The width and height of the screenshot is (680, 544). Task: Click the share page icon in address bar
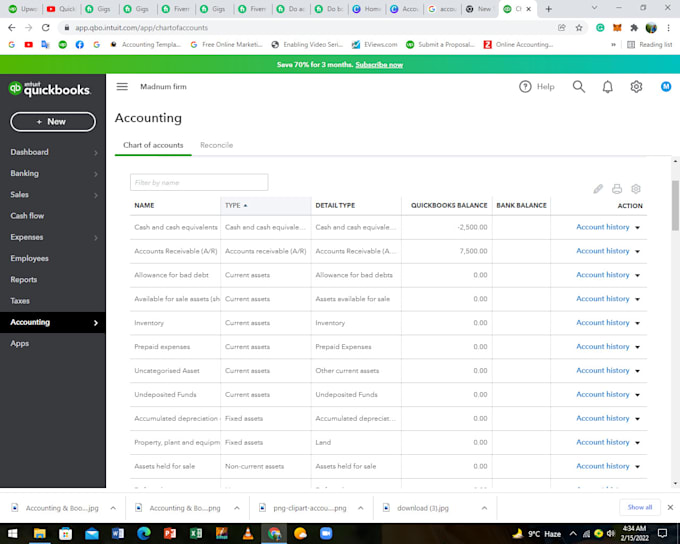(562, 28)
